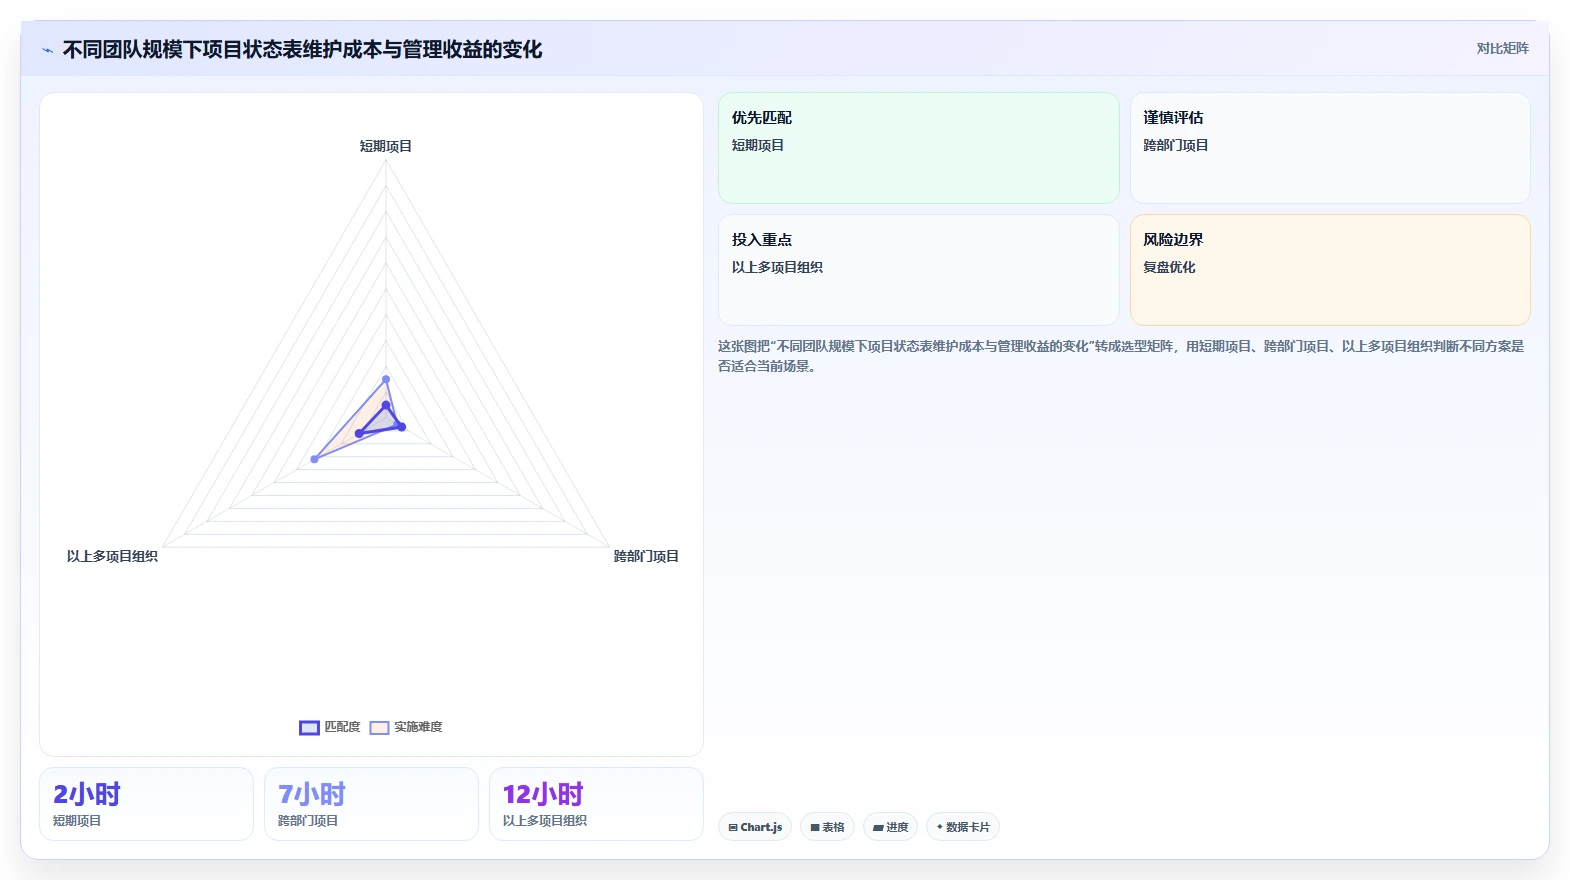The height and width of the screenshot is (880, 1570).
Task: Click the 表格 tag chip
Action: (827, 827)
